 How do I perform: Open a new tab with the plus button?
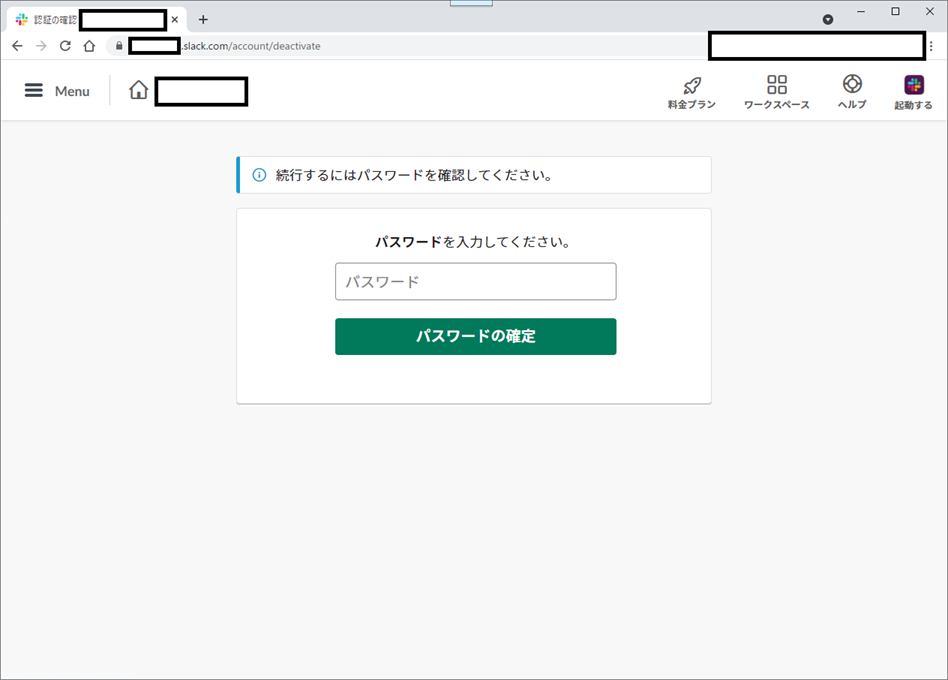(x=203, y=19)
